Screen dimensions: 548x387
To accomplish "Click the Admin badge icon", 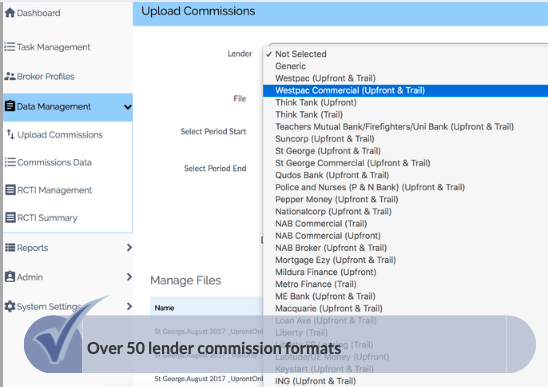I will (10, 277).
